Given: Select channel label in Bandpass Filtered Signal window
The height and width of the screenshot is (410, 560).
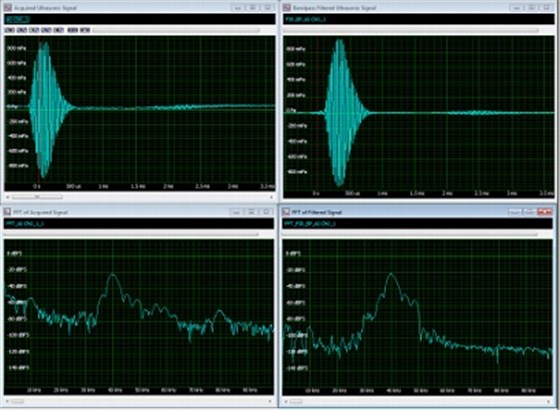Looking at the screenshot, I should [306, 19].
